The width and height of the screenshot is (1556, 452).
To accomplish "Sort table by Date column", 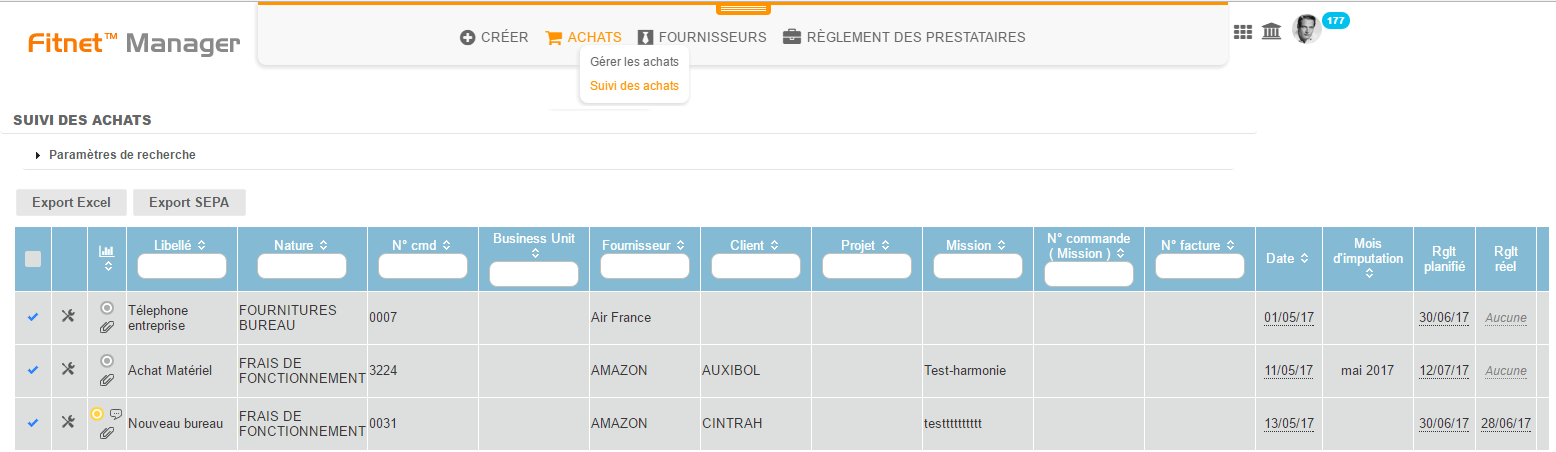I will pyautogui.click(x=1288, y=258).
